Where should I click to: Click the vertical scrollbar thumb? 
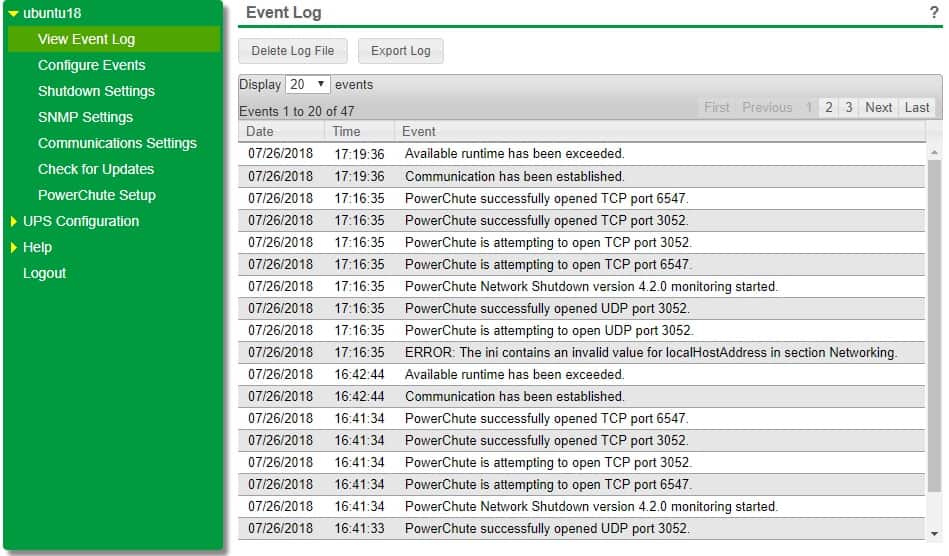[x=934, y=327]
